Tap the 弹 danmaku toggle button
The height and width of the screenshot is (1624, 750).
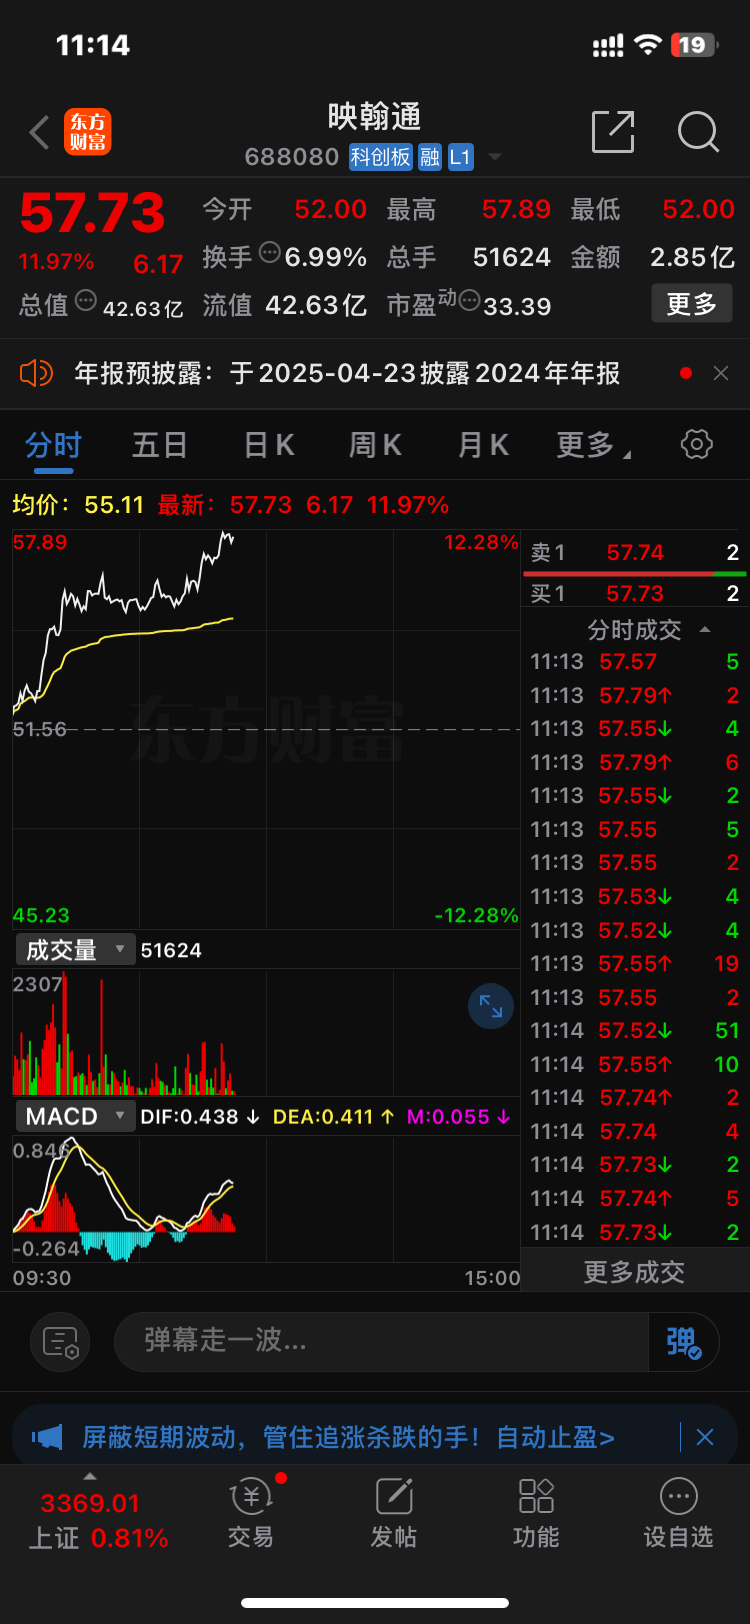pos(684,1341)
